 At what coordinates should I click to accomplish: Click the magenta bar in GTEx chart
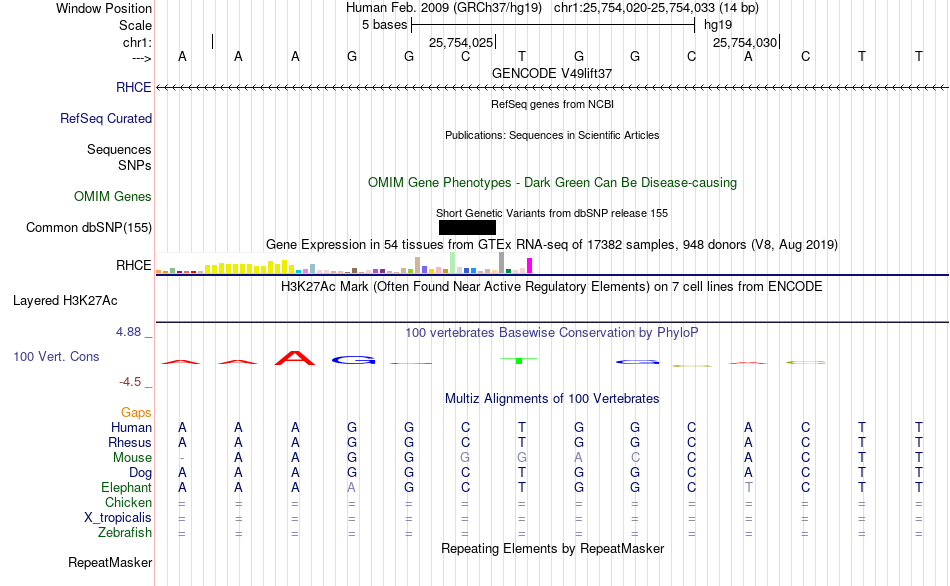click(x=530, y=265)
